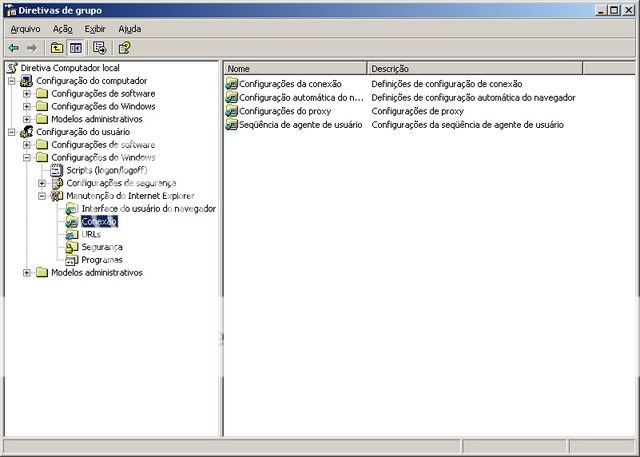Click the Configuração automática list item icon
The image size is (640, 457).
tap(231, 98)
